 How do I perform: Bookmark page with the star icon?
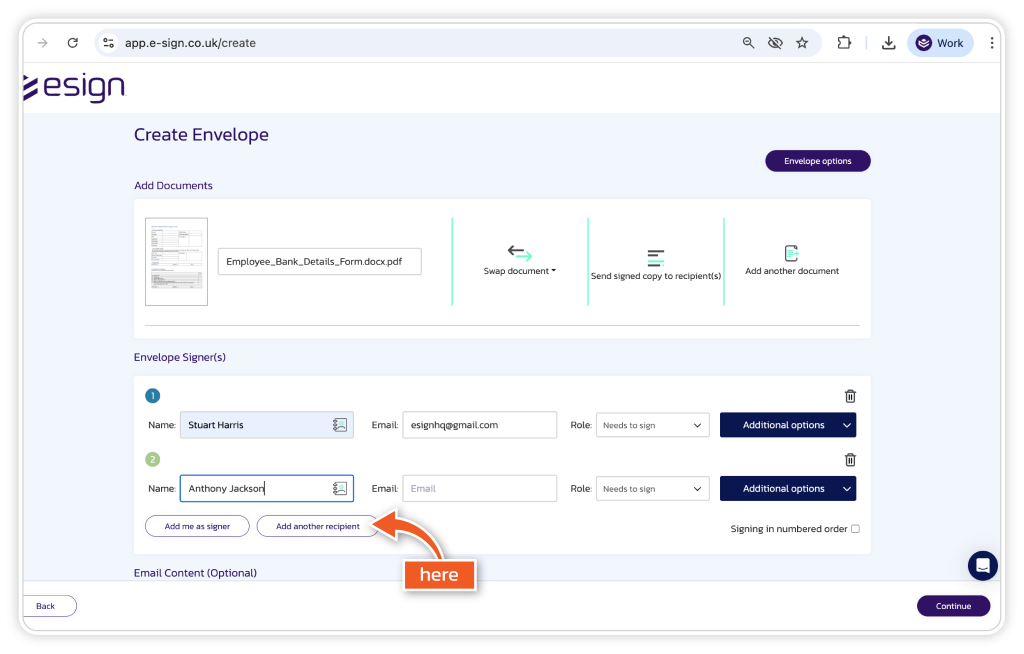802,43
